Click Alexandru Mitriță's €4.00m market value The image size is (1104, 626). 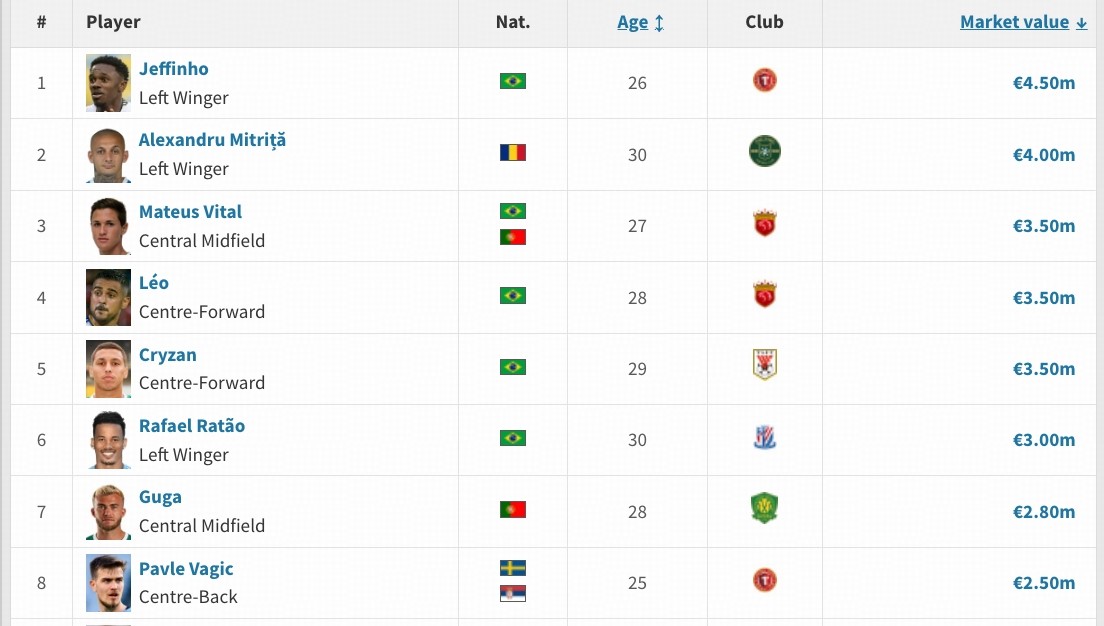coord(1044,155)
